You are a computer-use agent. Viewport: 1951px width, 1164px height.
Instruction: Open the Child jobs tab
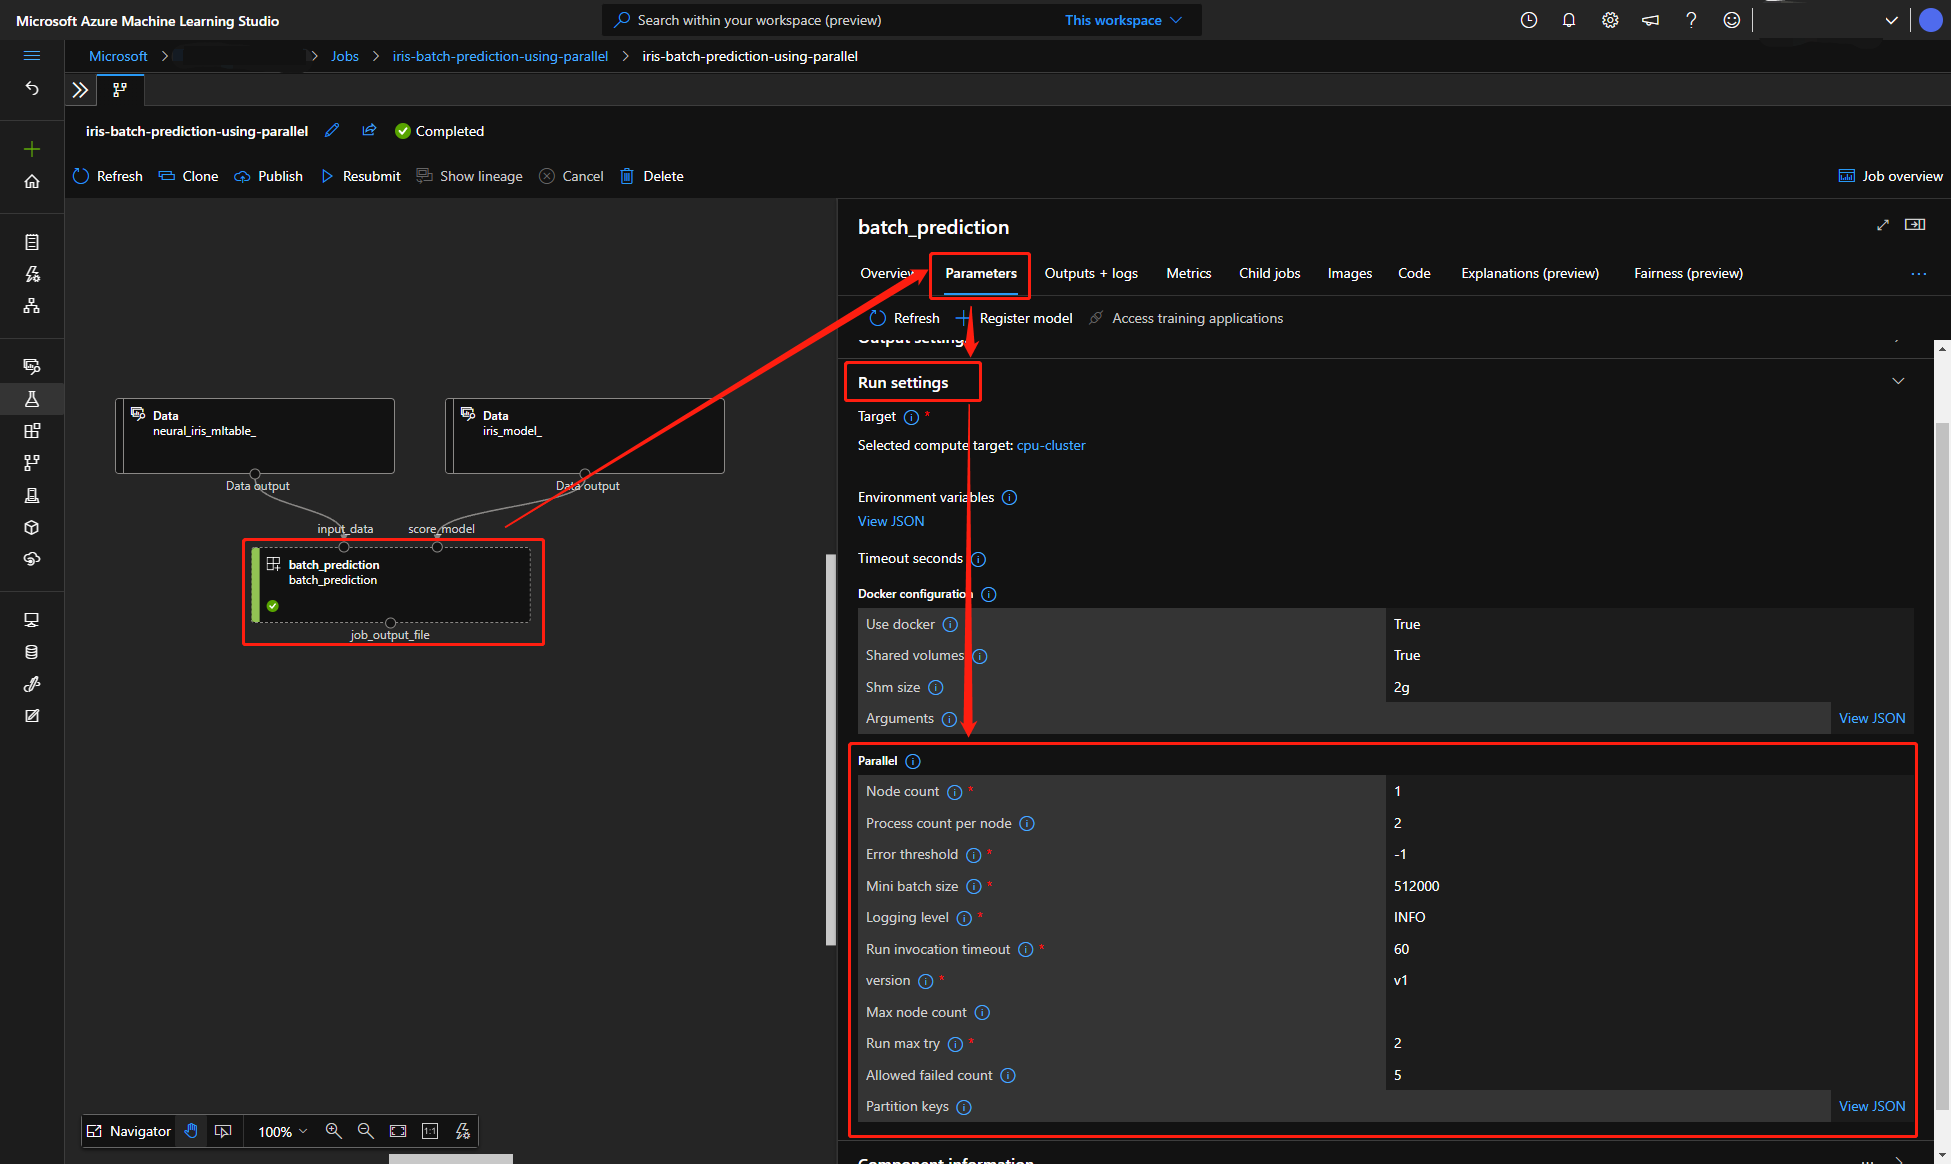click(1269, 273)
